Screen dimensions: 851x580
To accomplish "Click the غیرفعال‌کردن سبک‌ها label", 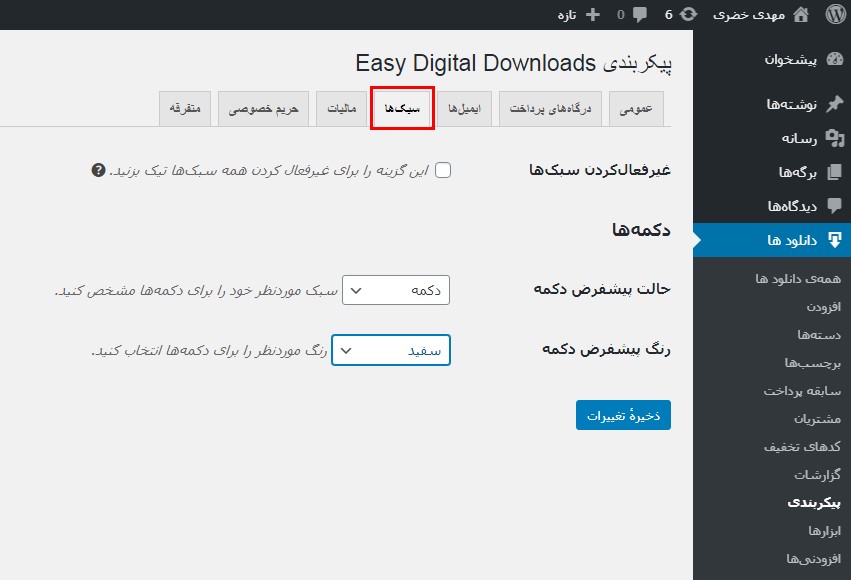I will pyautogui.click(x=600, y=170).
